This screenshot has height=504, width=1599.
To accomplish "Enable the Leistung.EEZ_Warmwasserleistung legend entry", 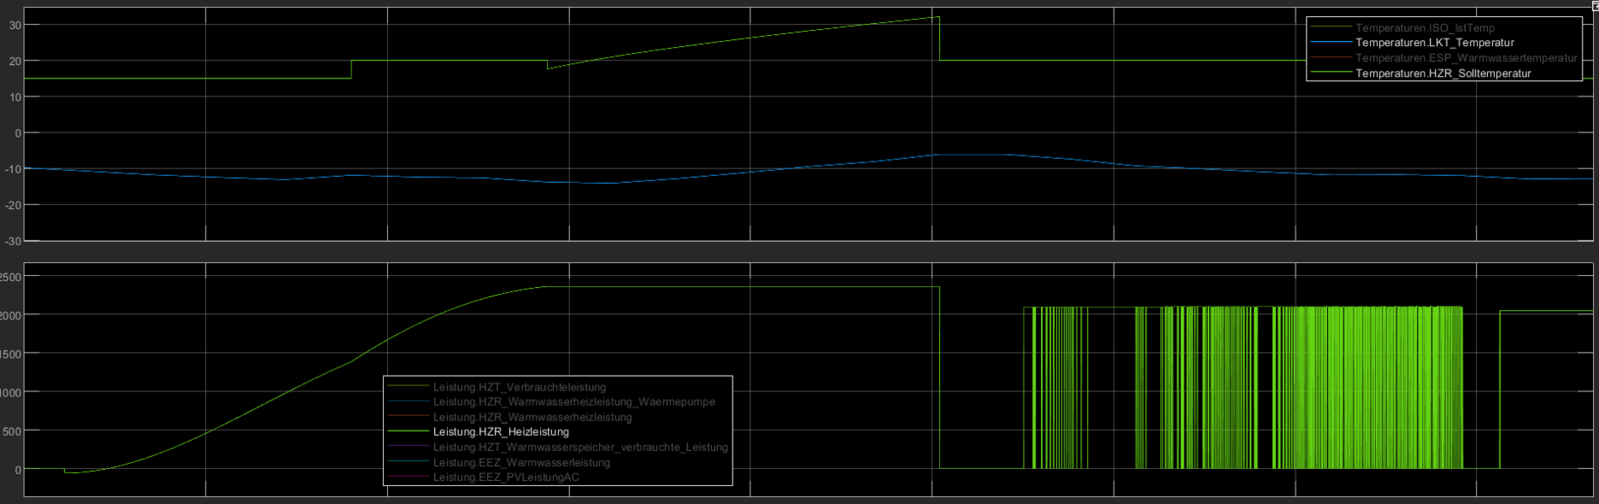I will pyautogui.click(x=521, y=462).
